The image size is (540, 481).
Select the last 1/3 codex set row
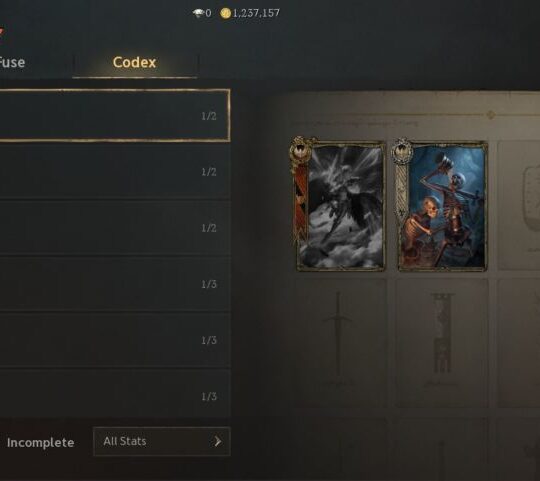click(115, 394)
